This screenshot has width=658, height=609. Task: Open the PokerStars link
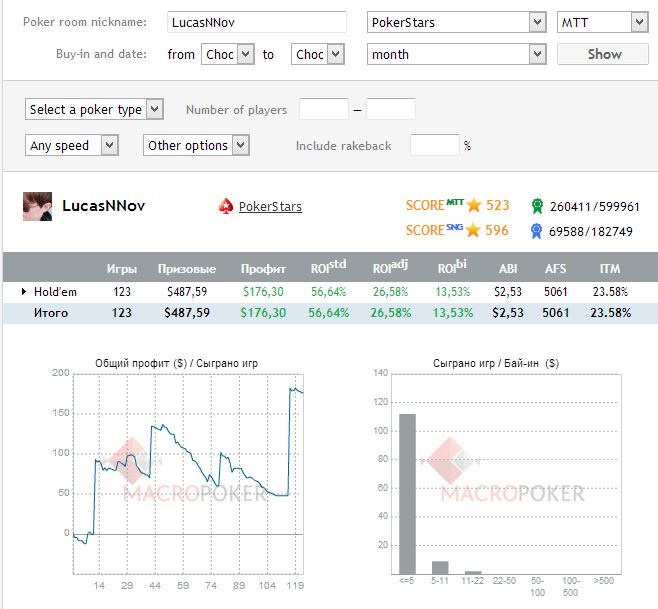click(x=270, y=206)
